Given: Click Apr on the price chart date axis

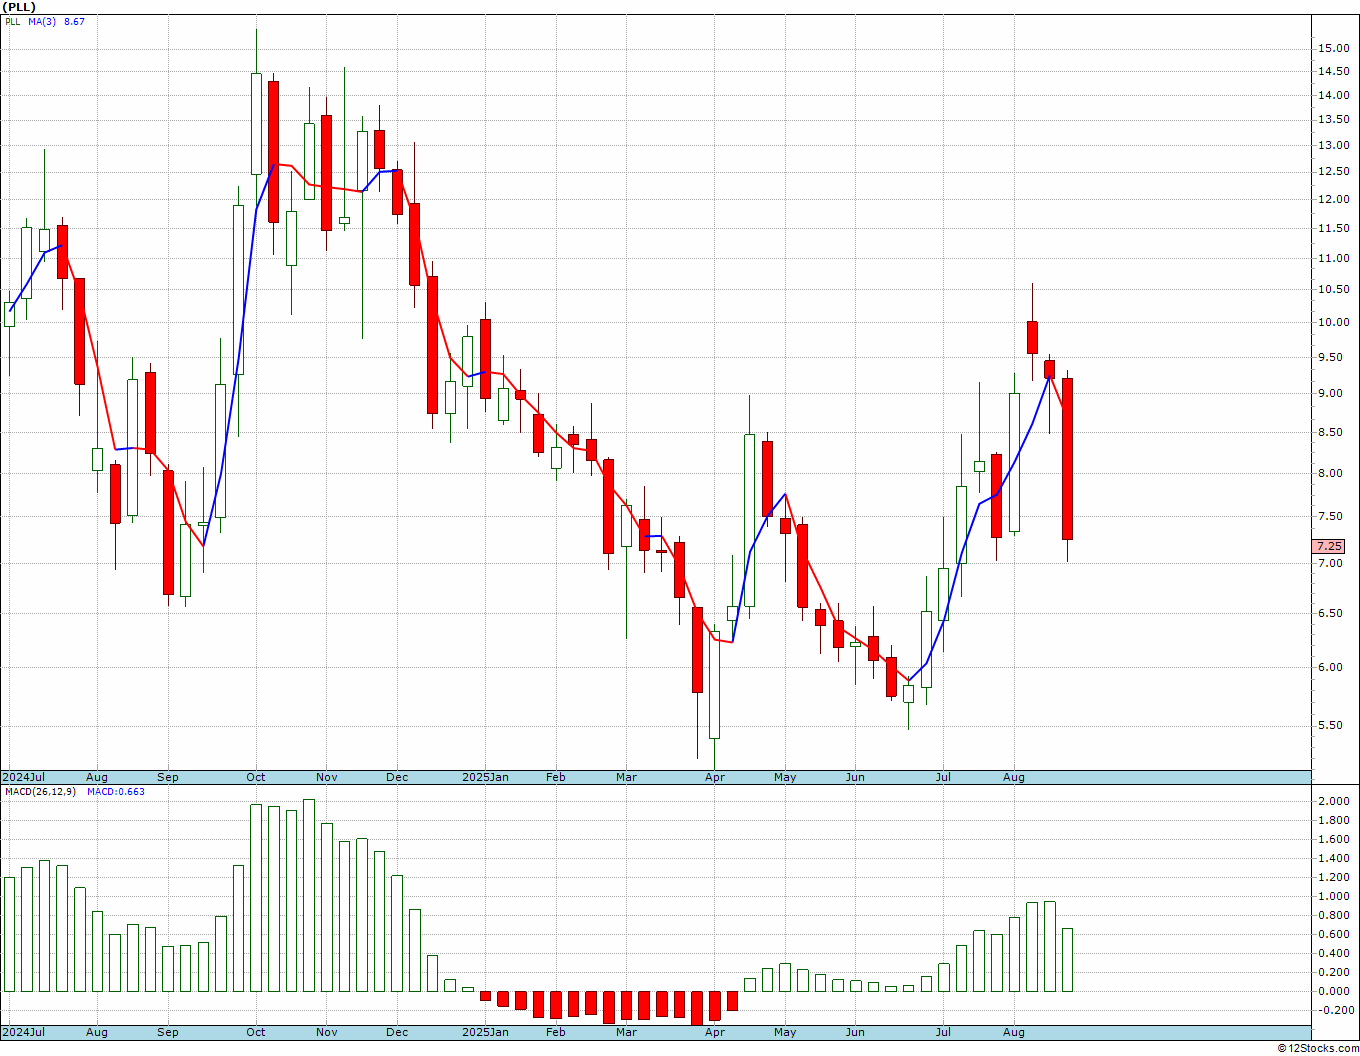Looking at the screenshot, I should (x=715, y=777).
